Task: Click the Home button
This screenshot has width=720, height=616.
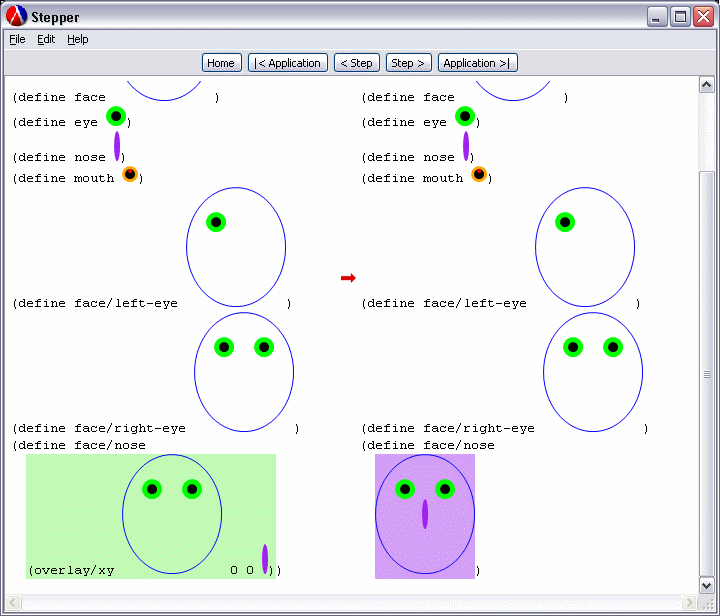Action: pos(221,63)
